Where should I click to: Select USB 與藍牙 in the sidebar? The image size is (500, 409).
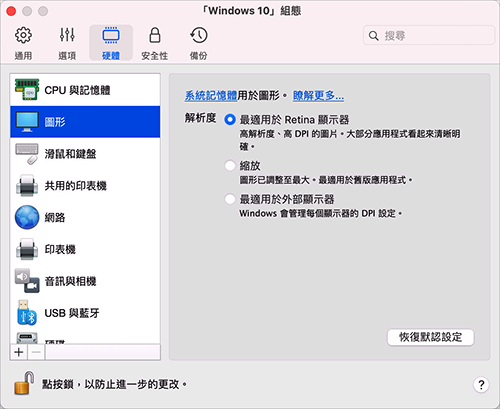(85, 313)
